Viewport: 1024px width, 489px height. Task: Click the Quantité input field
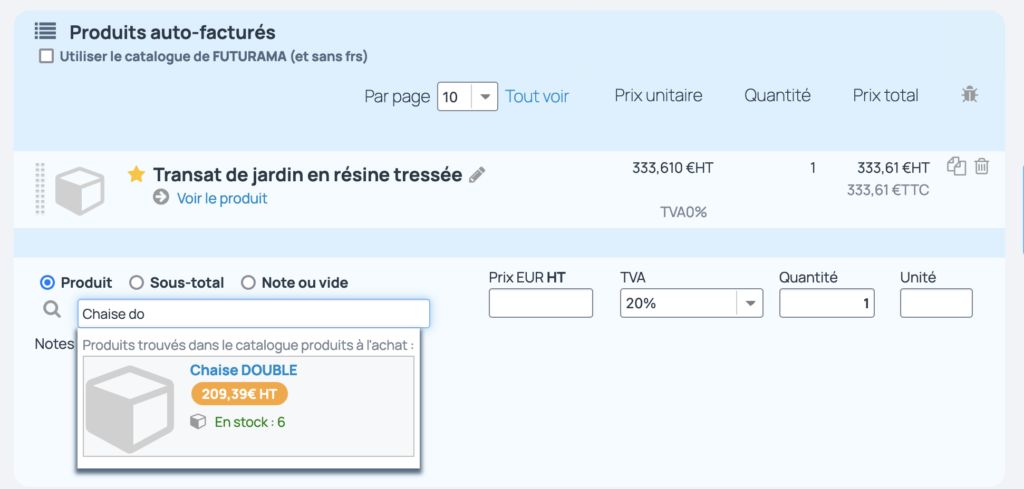coord(827,303)
